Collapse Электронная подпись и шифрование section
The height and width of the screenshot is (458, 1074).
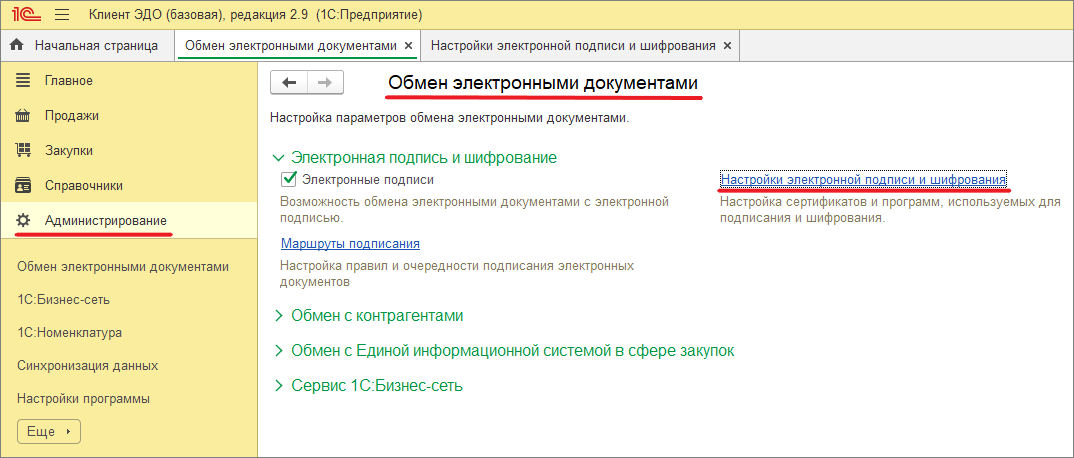point(277,158)
